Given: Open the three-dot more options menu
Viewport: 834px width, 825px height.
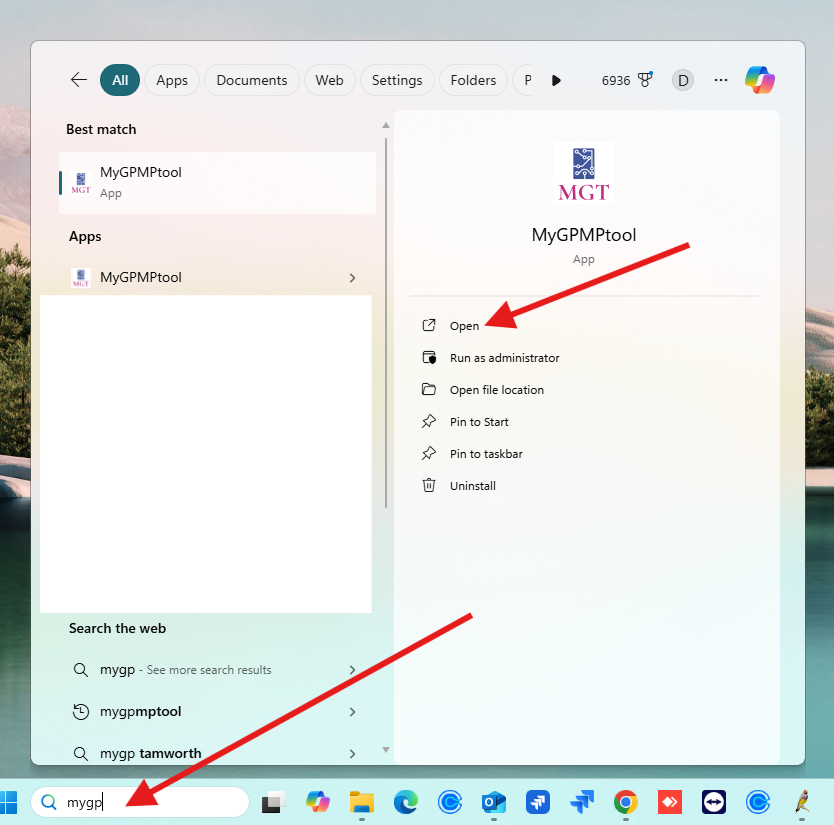Looking at the screenshot, I should 721,80.
